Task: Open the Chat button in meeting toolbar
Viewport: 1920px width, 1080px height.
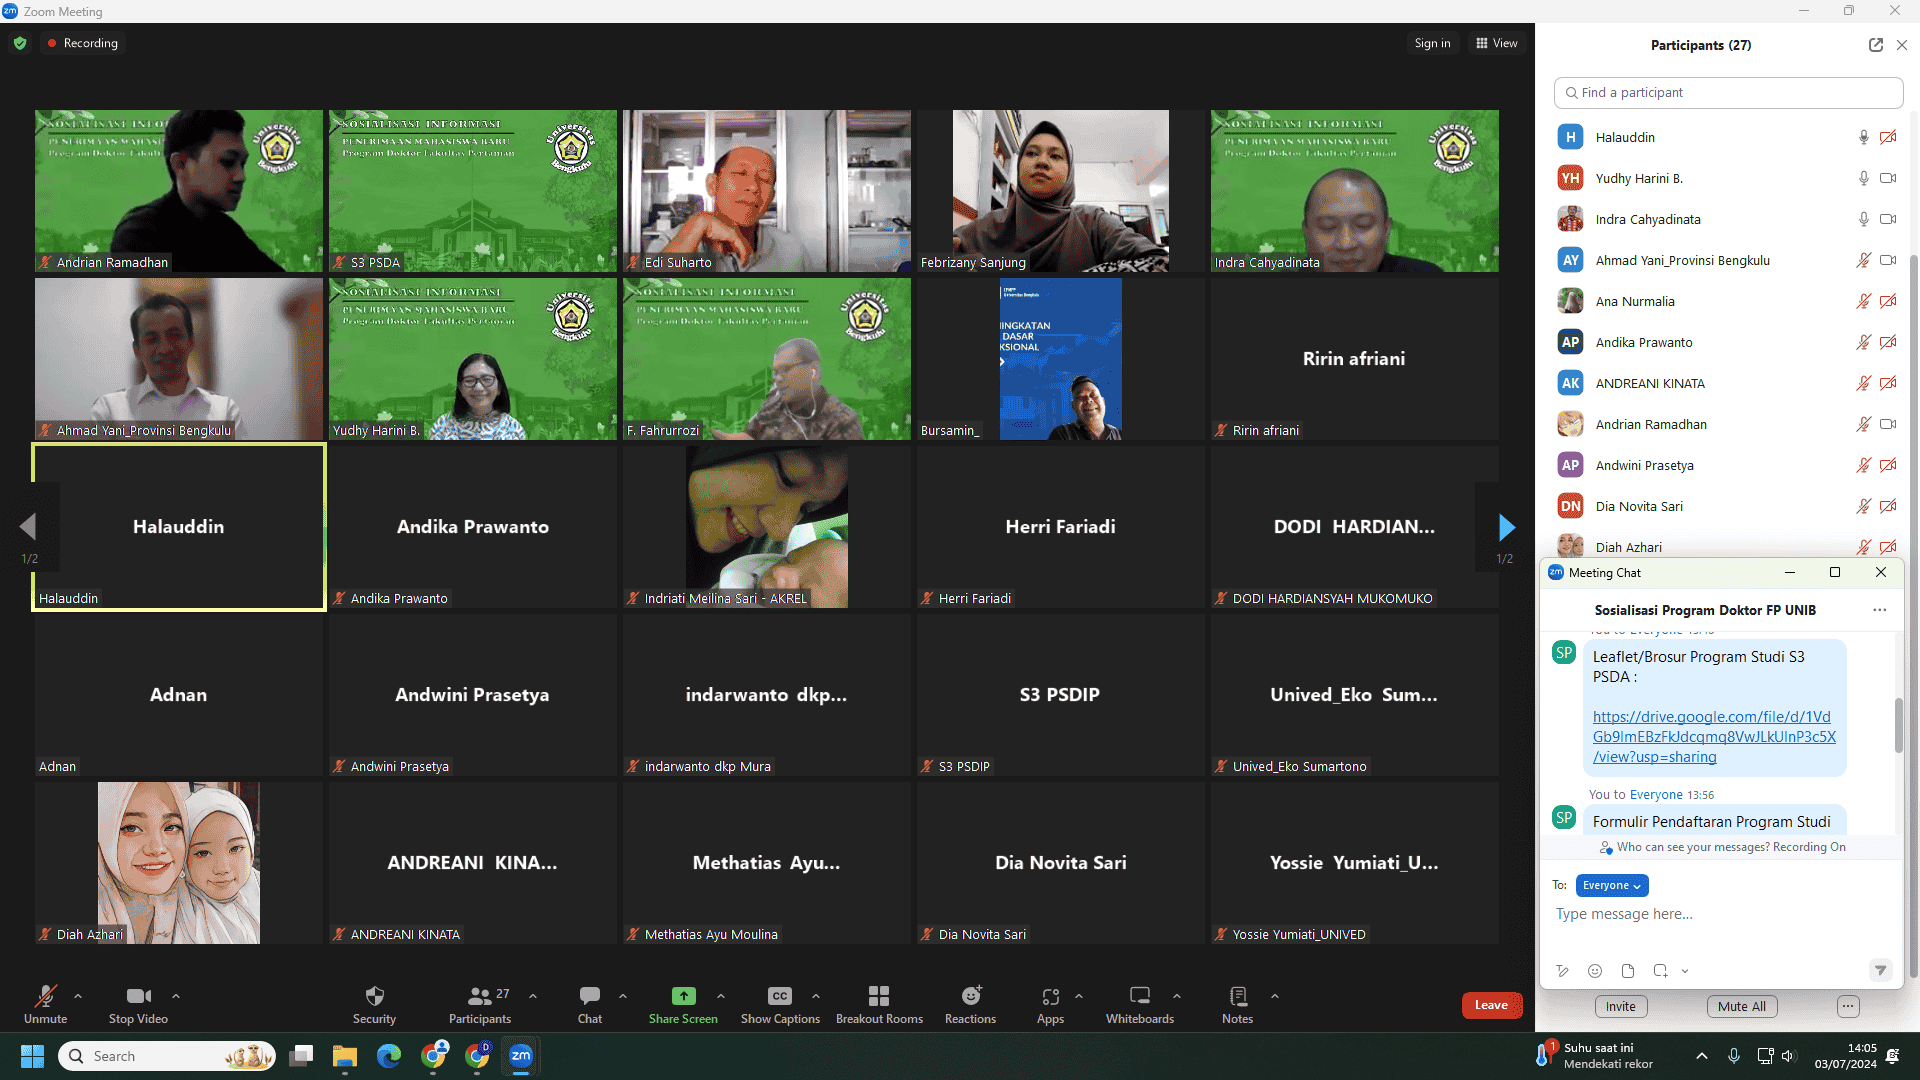Action: [x=590, y=1004]
